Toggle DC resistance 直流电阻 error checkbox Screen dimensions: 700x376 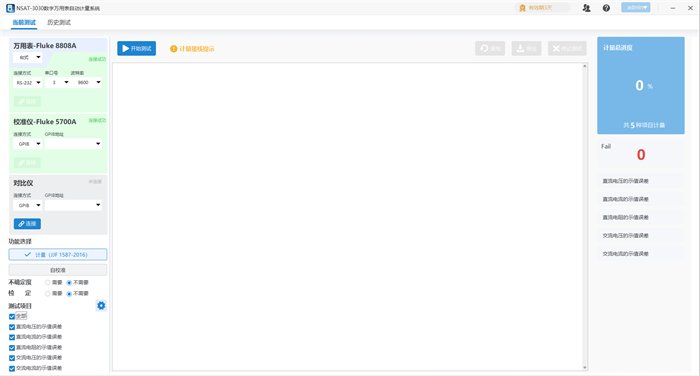click(12, 347)
